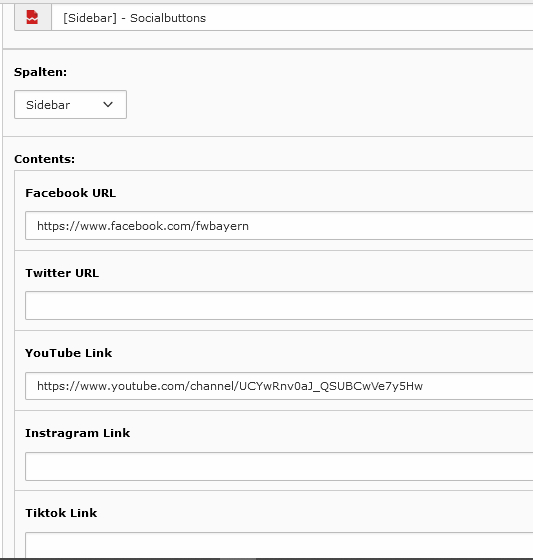This screenshot has height=560, width=533.
Task: Click the '[Sidebar] - Socialbuttons' title text
Action: point(134,18)
